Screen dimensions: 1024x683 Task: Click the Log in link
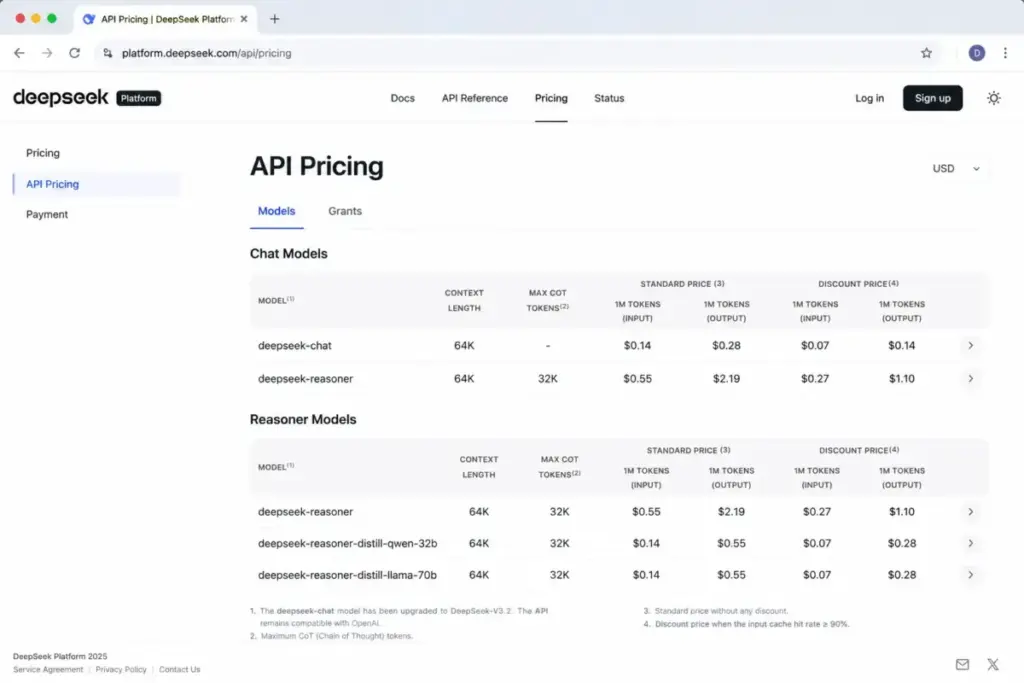point(869,98)
